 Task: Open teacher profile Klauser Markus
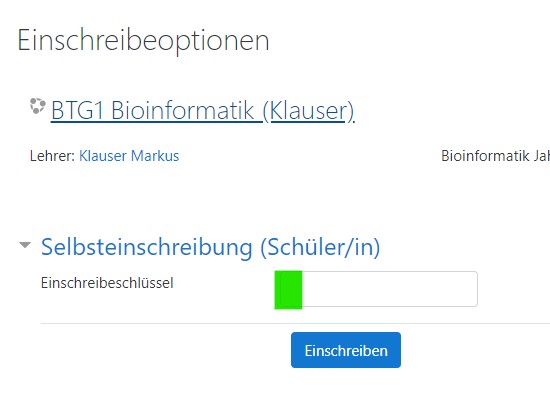[x=129, y=156]
